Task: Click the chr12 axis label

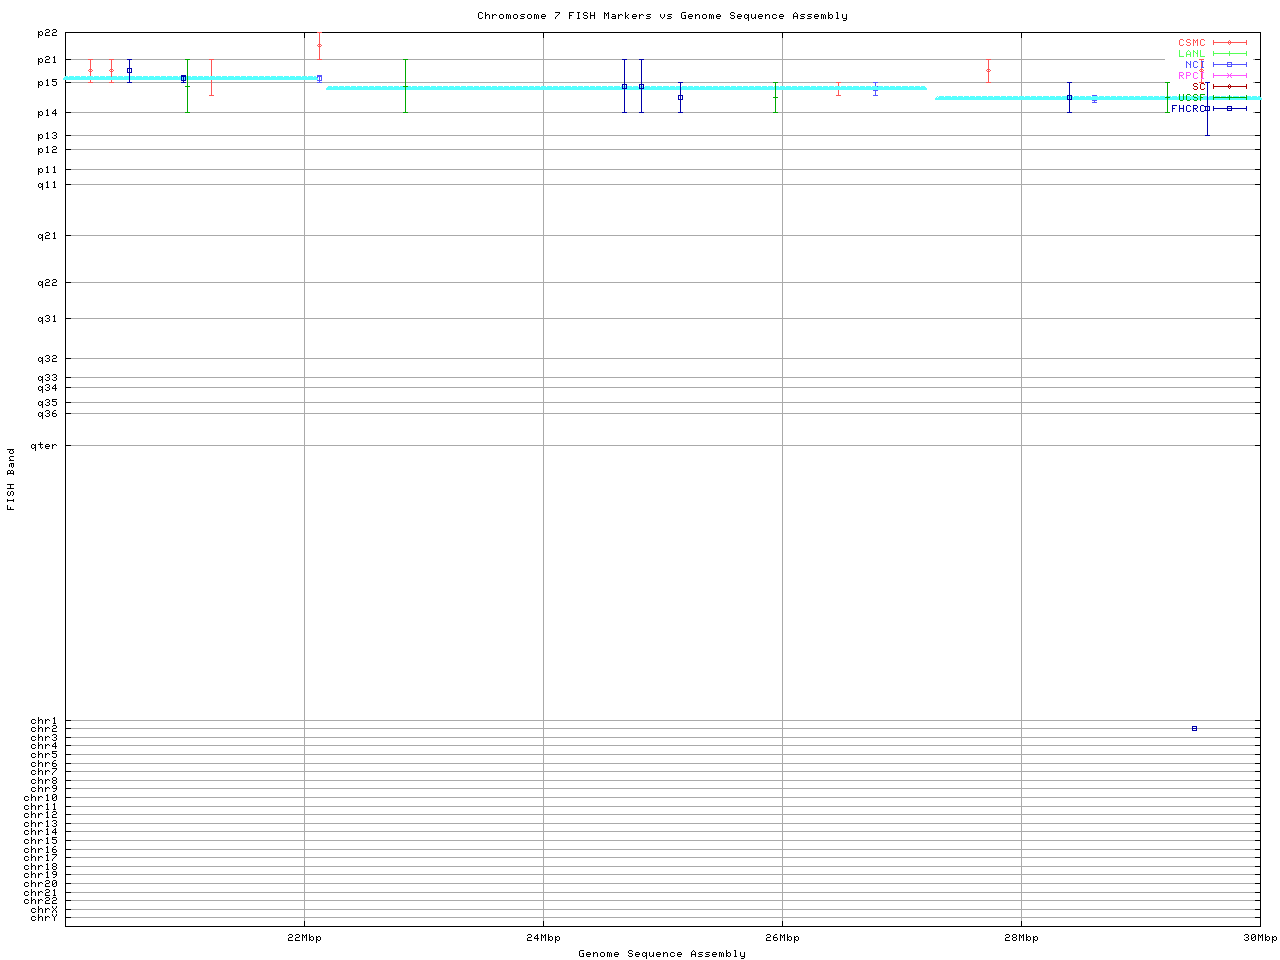Action: coord(41,815)
